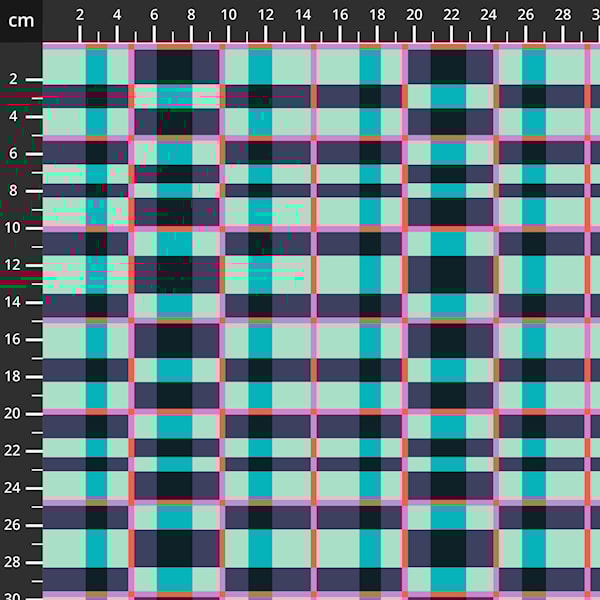Select the 20 label on the left ruler
Screen dimensions: 600x600
14,413
